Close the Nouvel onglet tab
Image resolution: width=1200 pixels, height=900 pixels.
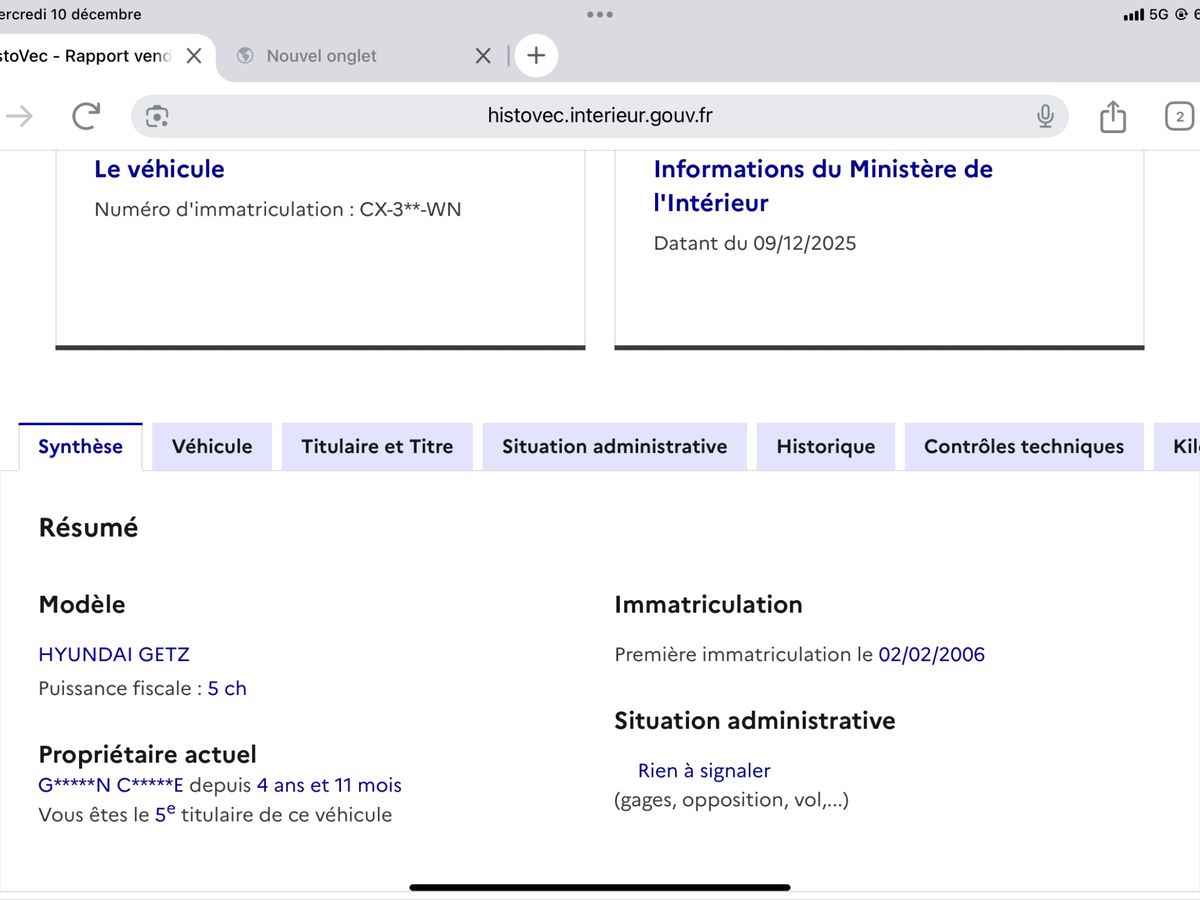click(x=483, y=56)
